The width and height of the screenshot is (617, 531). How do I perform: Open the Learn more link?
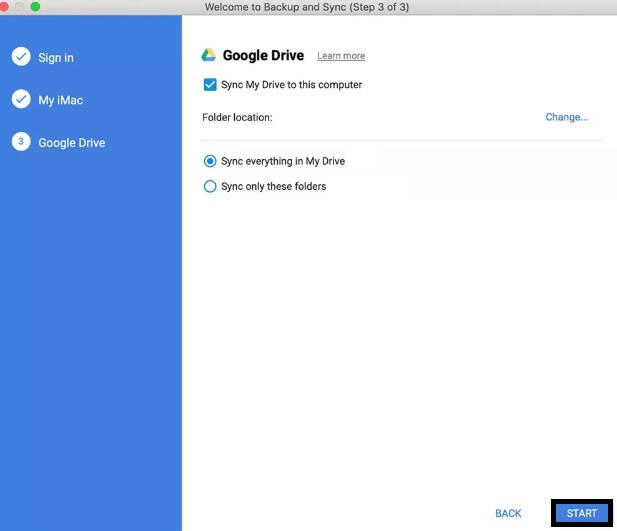point(341,56)
